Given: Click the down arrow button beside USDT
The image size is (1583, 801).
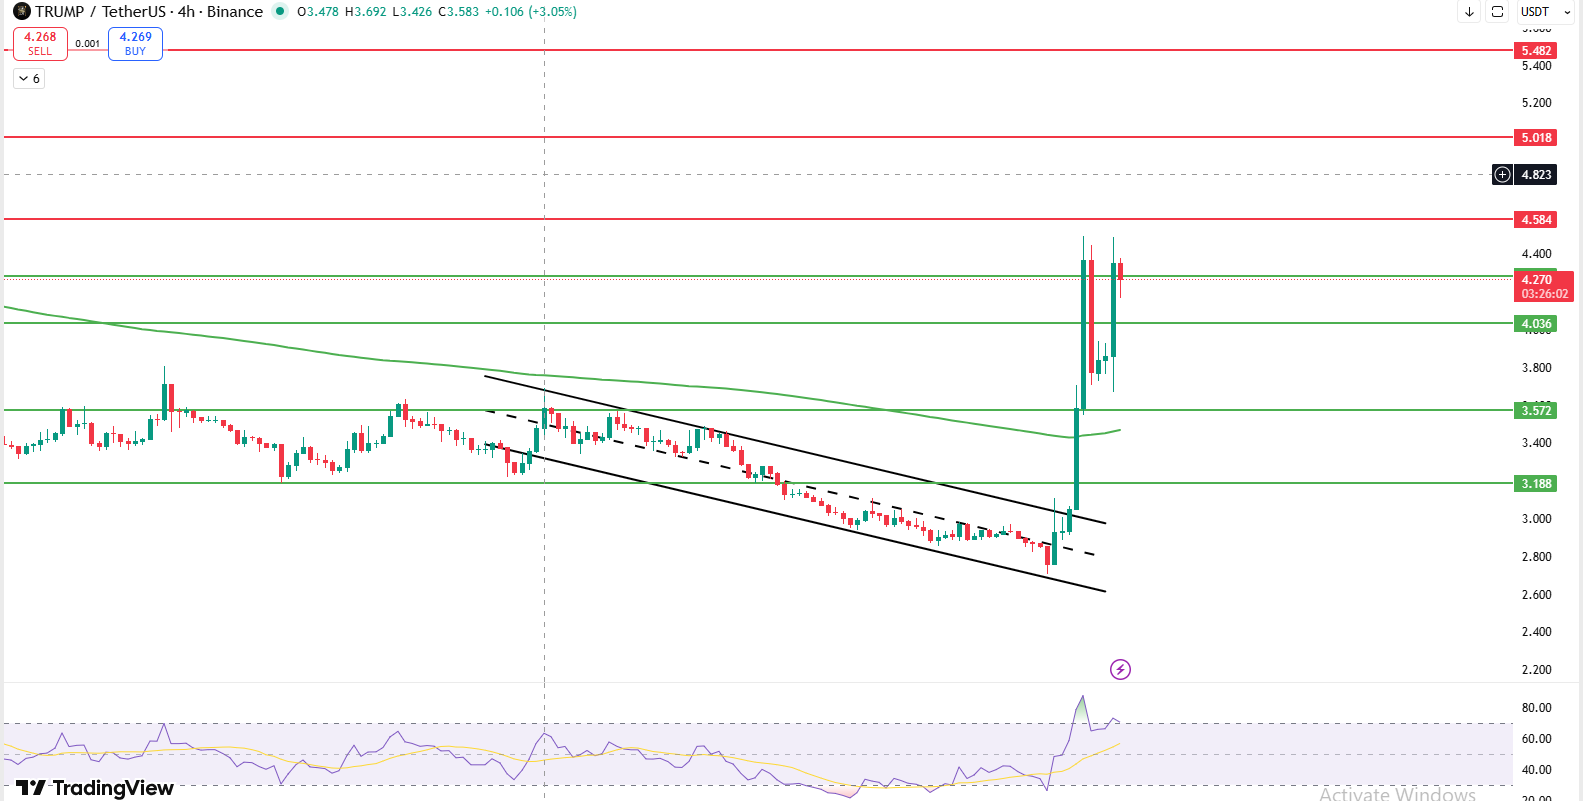Looking at the screenshot, I should [x=1469, y=12].
